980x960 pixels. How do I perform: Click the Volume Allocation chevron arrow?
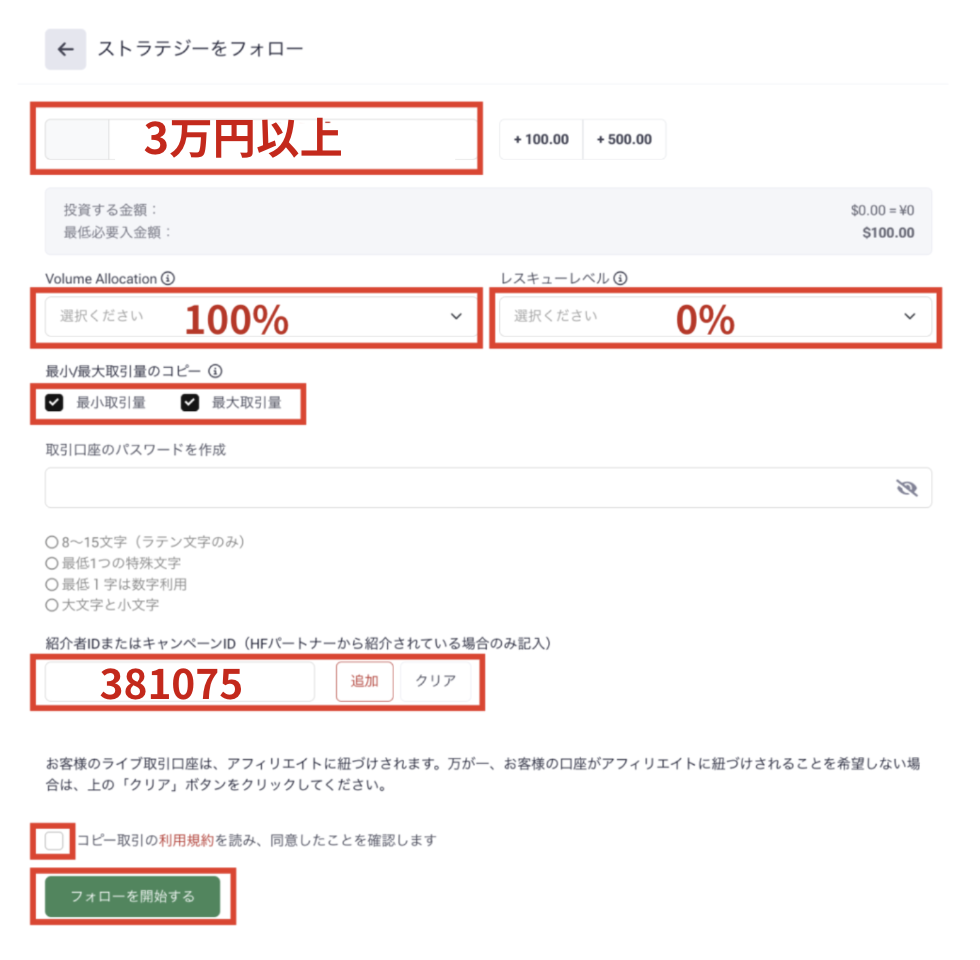pos(456,316)
